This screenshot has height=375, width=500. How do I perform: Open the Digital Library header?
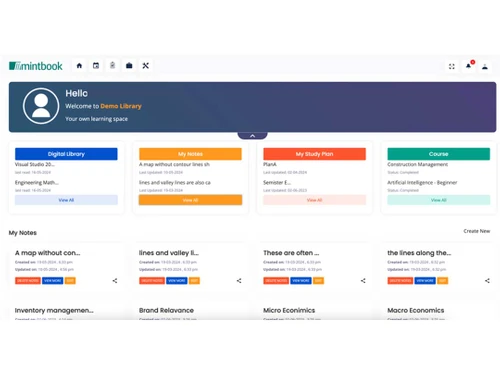tap(66, 154)
